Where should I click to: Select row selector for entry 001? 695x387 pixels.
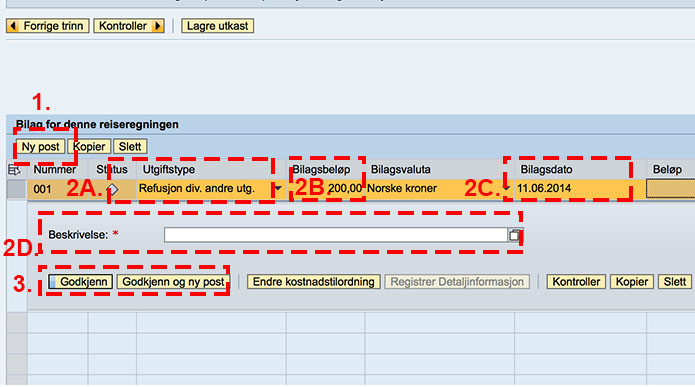(x=17, y=189)
